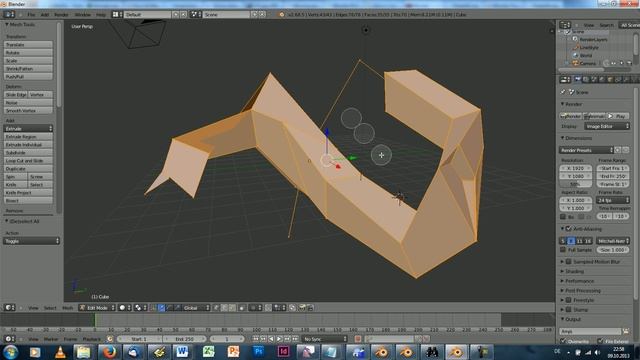Open Firefox from the taskbar
This screenshot has width=640, height=360.
(109, 352)
